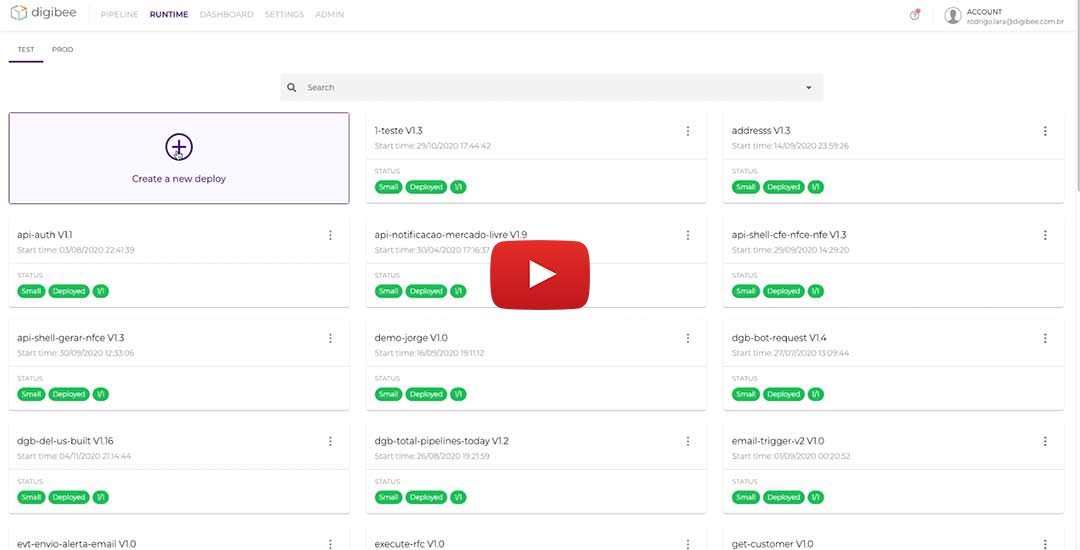Image resolution: width=1080 pixels, height=550 pixels.
Task: Click the 1/1 badge on api-shell-cfe-nfce-nfe card
Action: click(x=816, y=291)
